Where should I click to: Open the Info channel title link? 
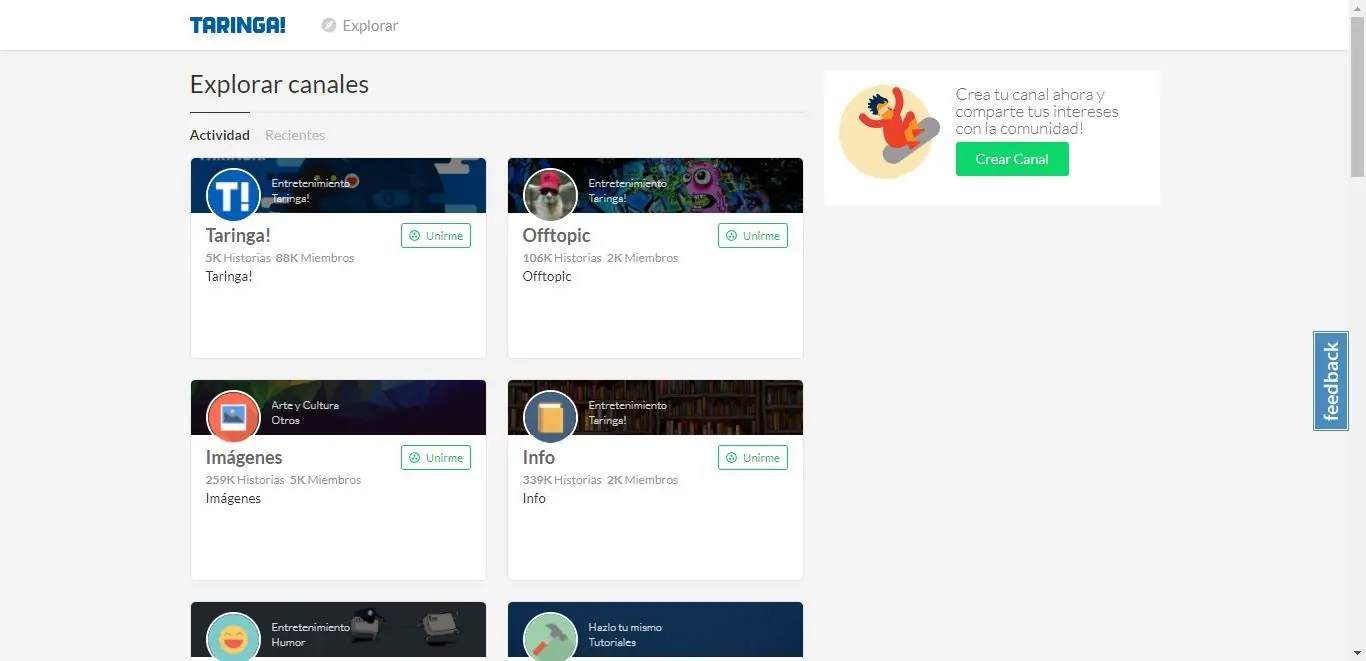coord(538,458)
